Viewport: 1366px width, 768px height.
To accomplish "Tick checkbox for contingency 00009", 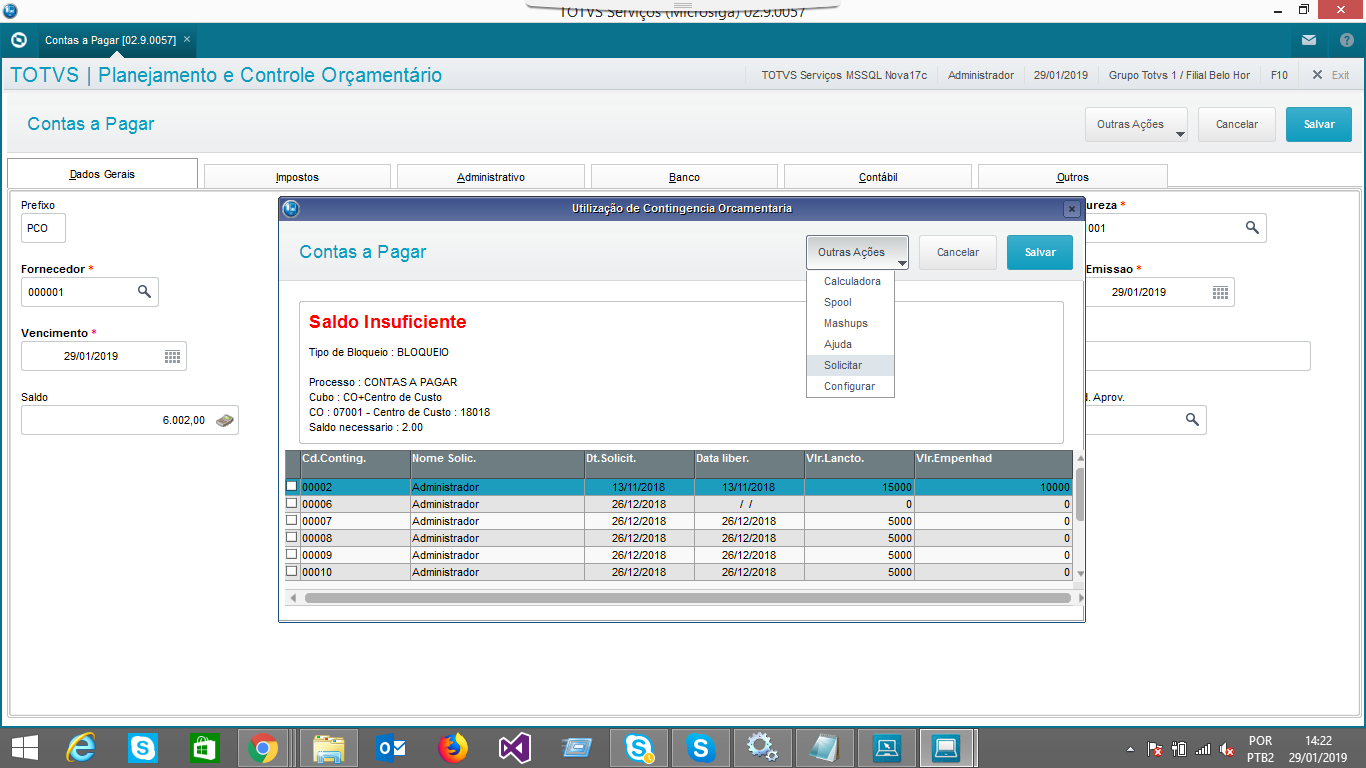I will coord(292,554).
